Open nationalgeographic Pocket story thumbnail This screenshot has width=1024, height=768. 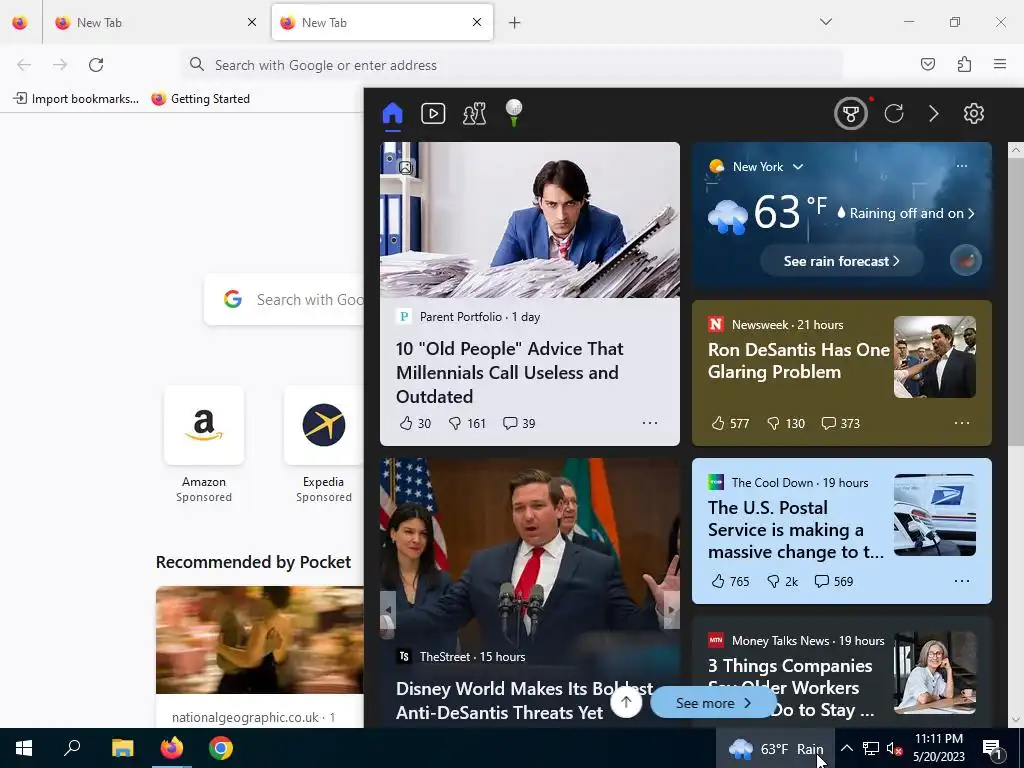(x=259, y=640)
